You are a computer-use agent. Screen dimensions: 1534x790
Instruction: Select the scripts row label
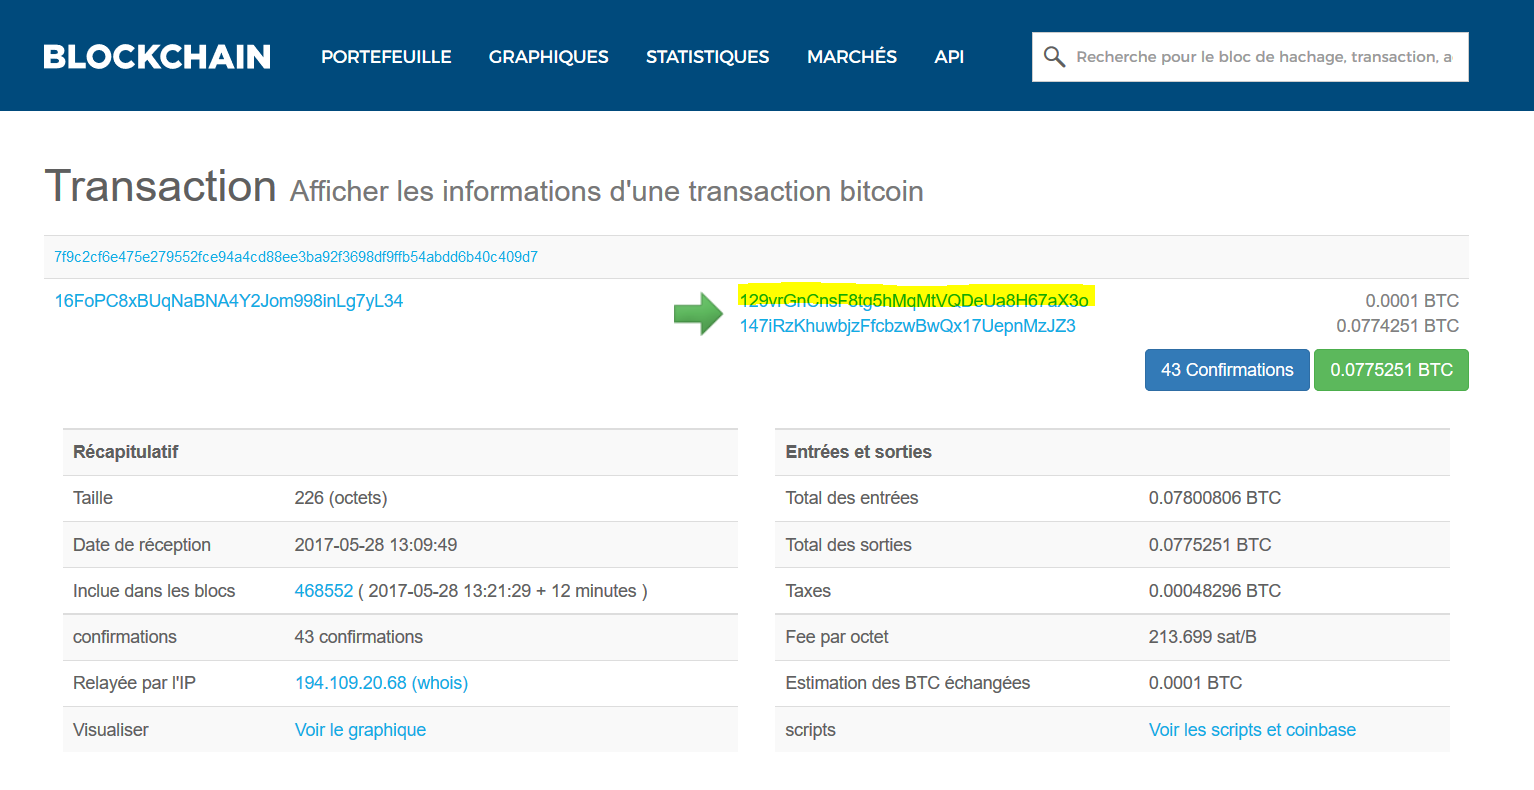tap(810, 730)
